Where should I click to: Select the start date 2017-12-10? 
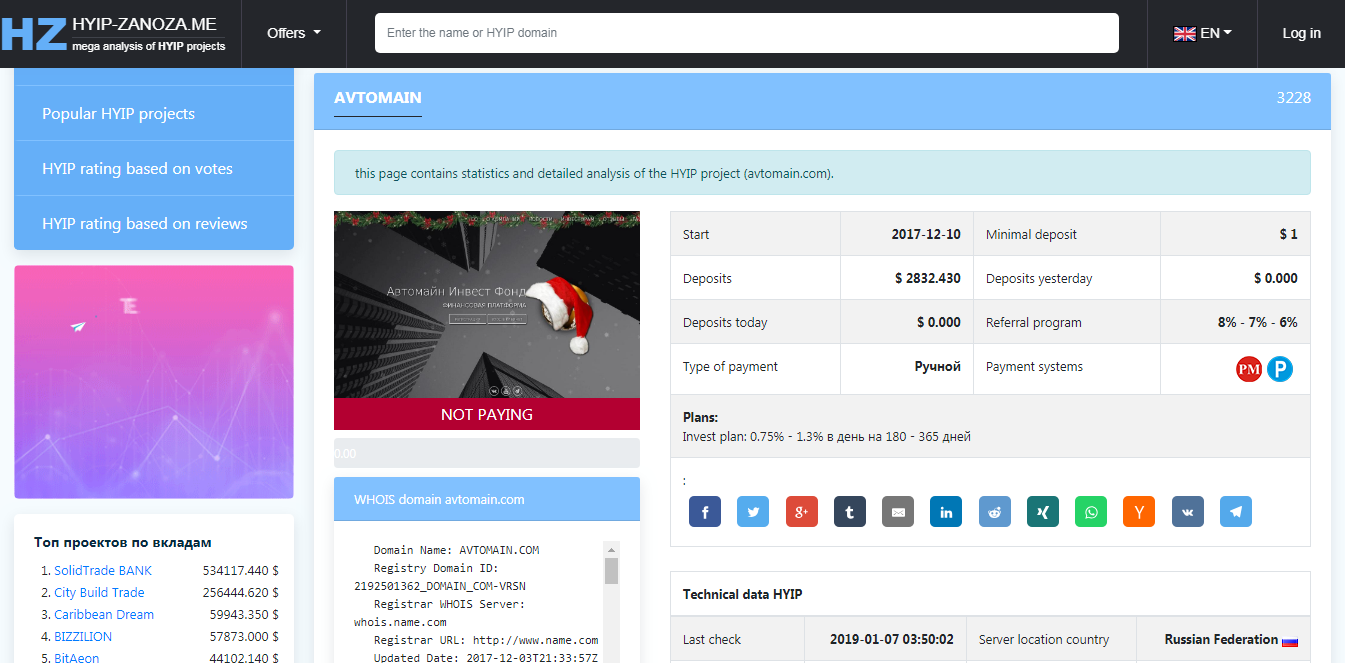click(926, 235)
